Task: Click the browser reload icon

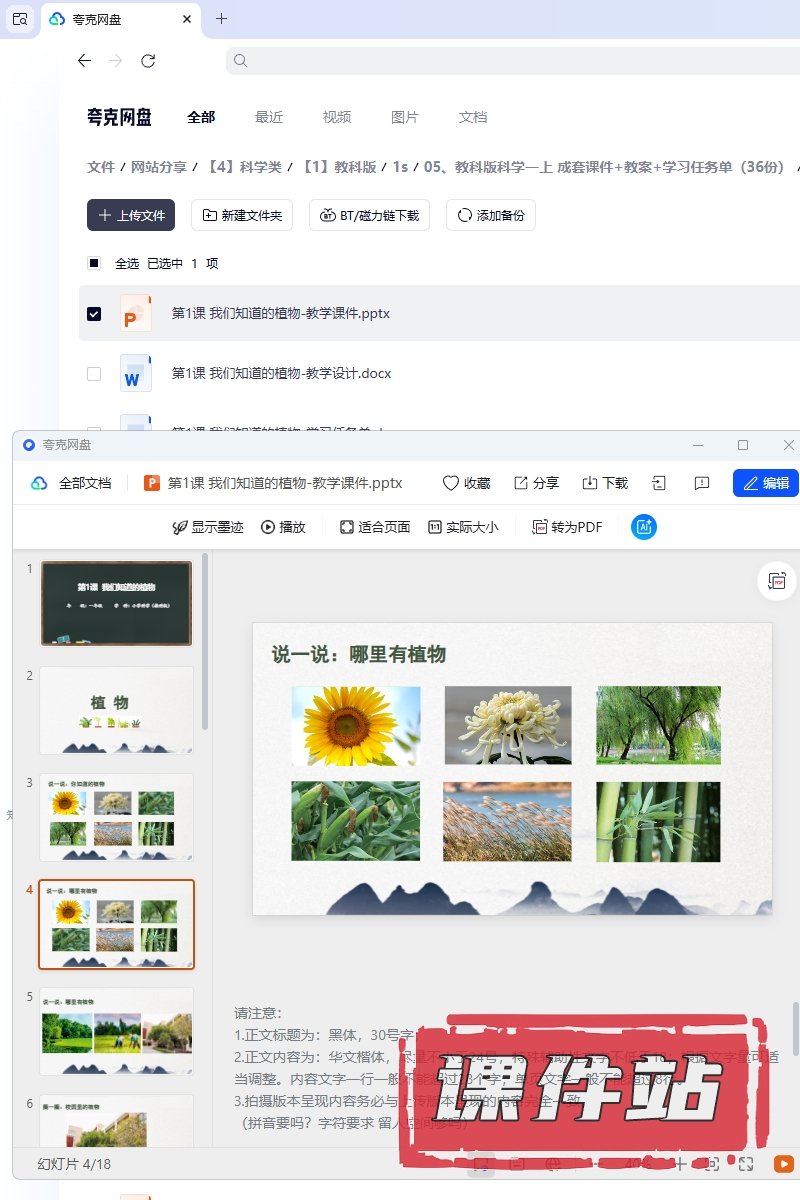Action: [x=148, y=61]
